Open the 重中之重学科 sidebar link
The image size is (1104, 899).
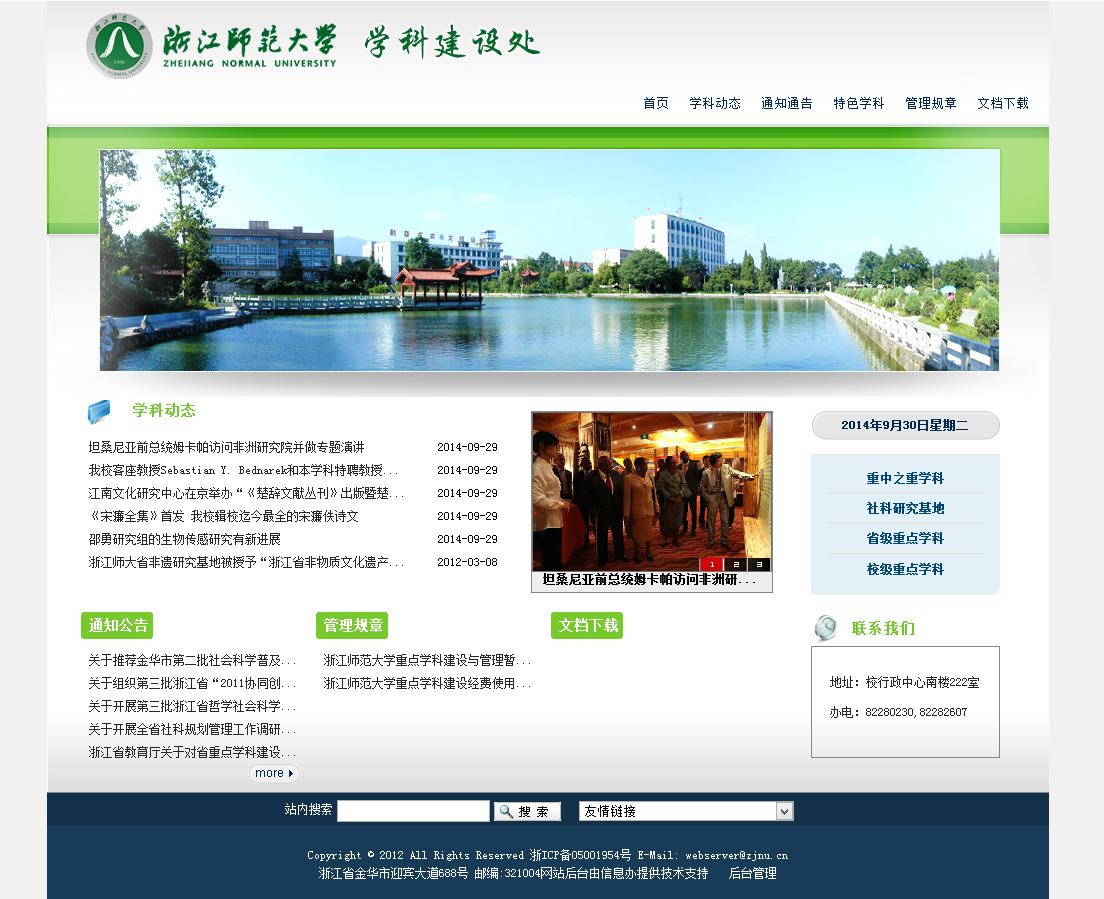[905, 478]
